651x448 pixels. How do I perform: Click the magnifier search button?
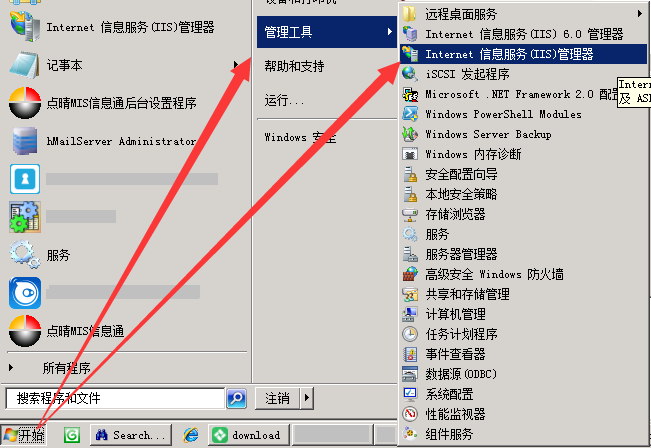[x=237, y=398]
